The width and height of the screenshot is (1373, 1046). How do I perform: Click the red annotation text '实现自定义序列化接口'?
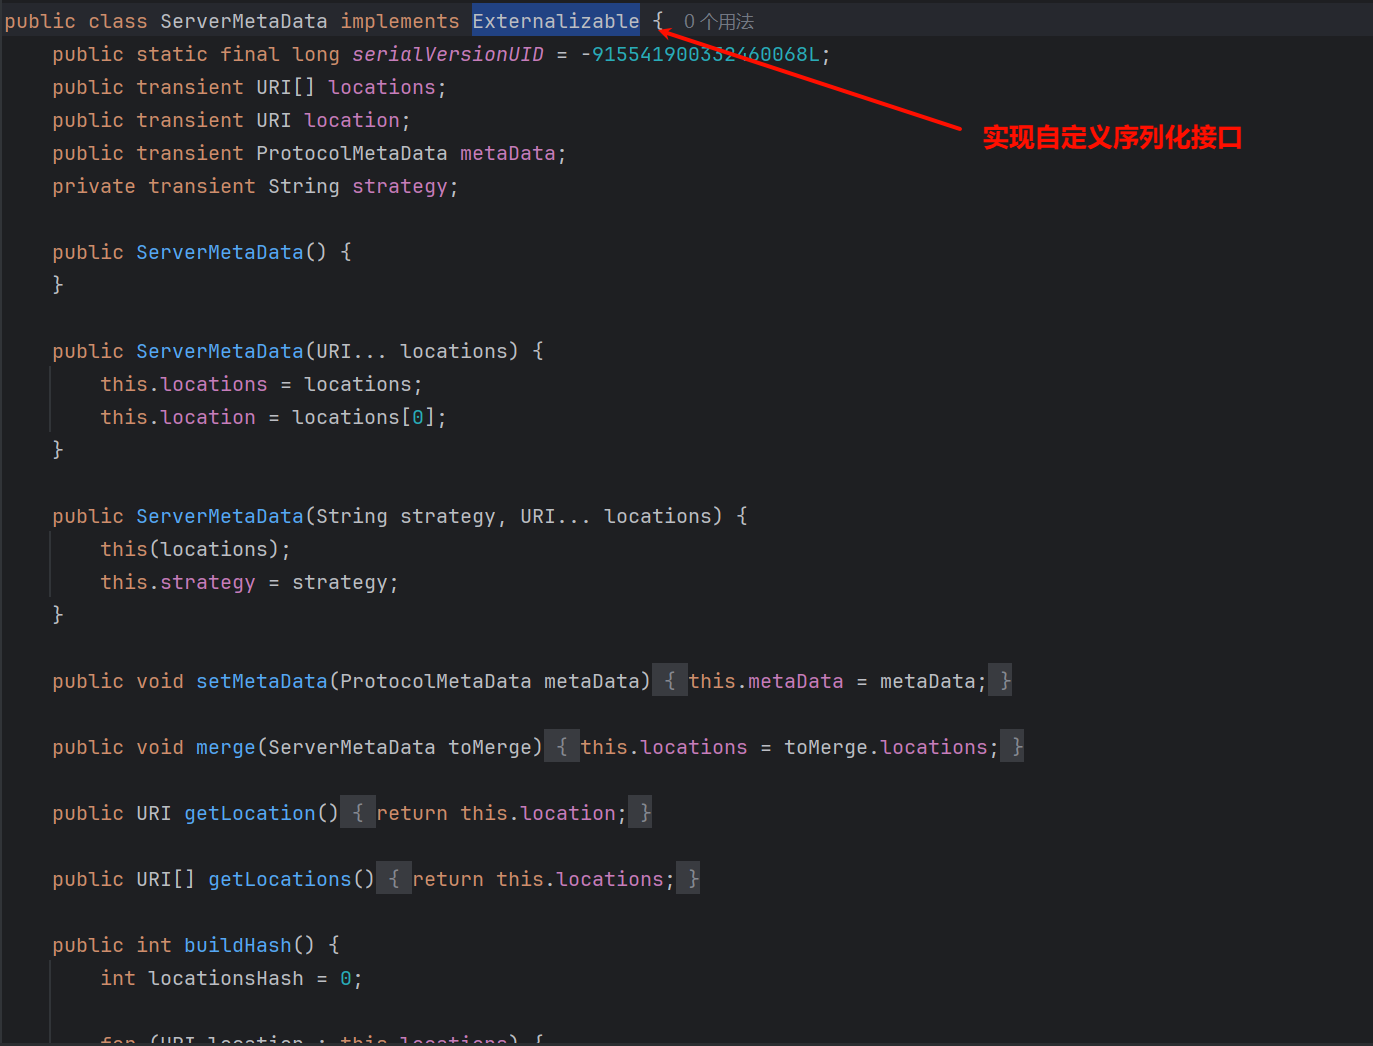tap(1112, 137)
